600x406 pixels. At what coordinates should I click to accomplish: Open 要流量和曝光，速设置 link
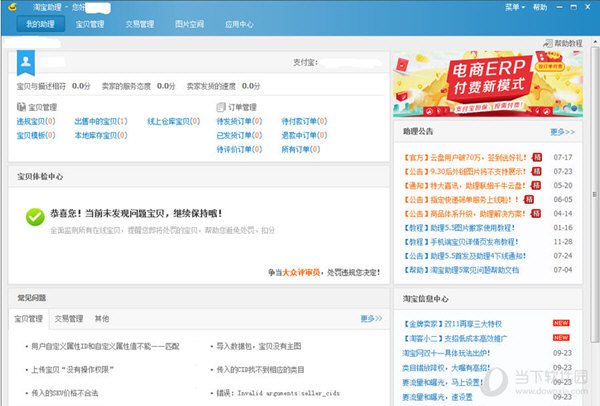click(x=437, y=397)
